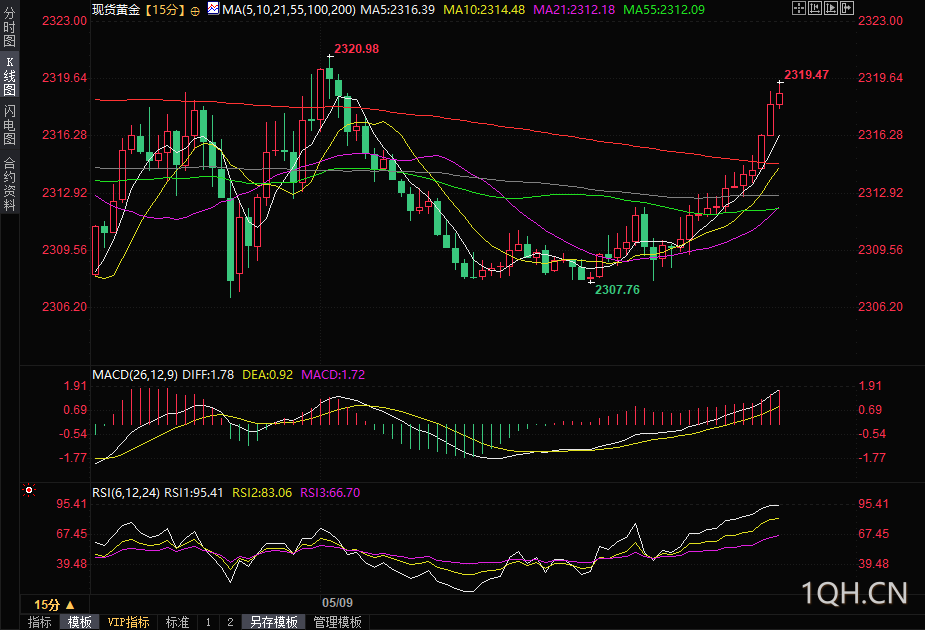Select template slot 2
925x630 pixels.
(230, 622)
